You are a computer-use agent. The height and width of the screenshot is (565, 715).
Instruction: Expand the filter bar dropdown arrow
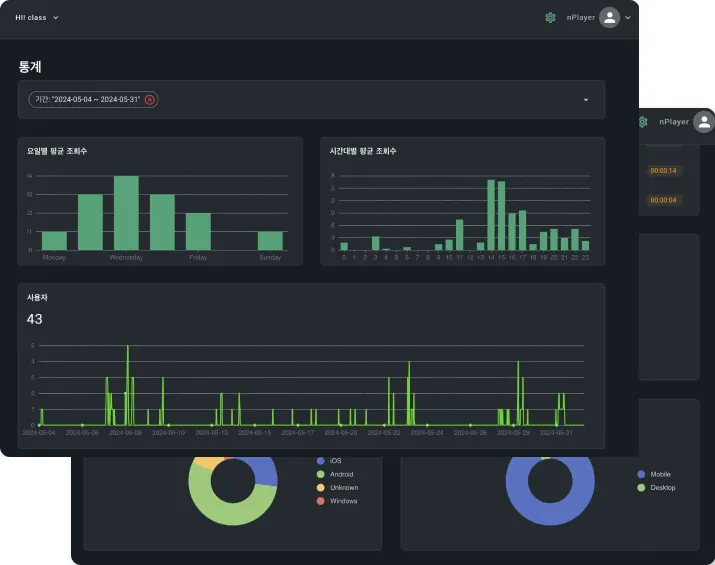586,100
